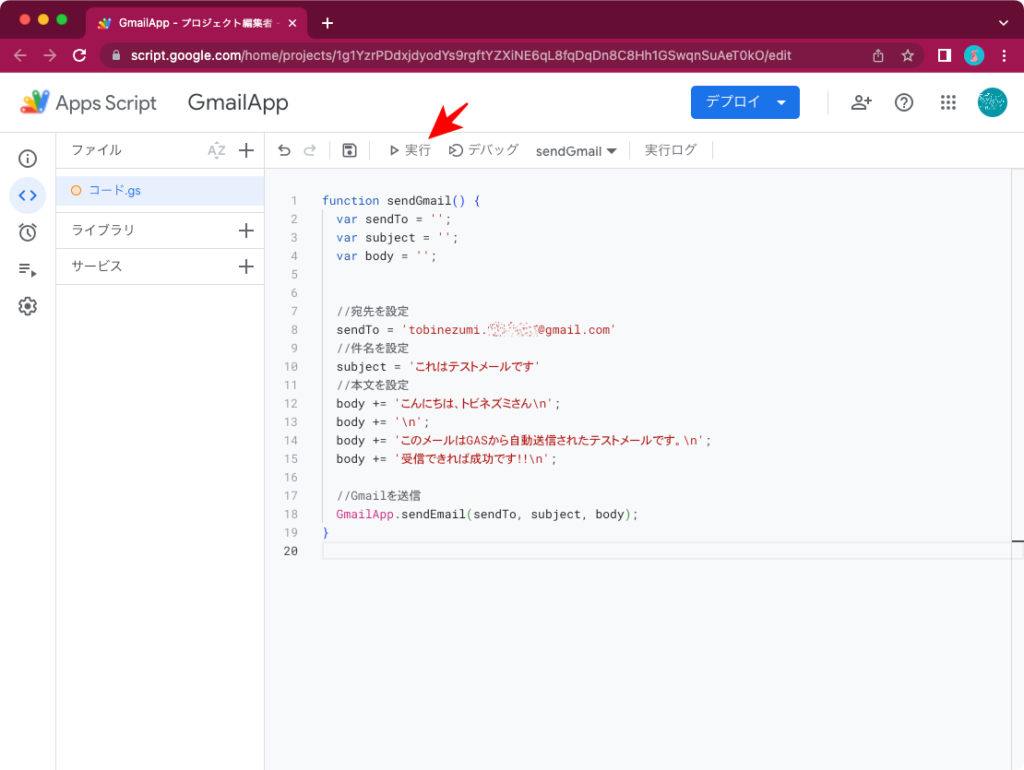Open the sendGmail function selector
This screenshot has width=1024, height=770.
(x=576, y=152)
